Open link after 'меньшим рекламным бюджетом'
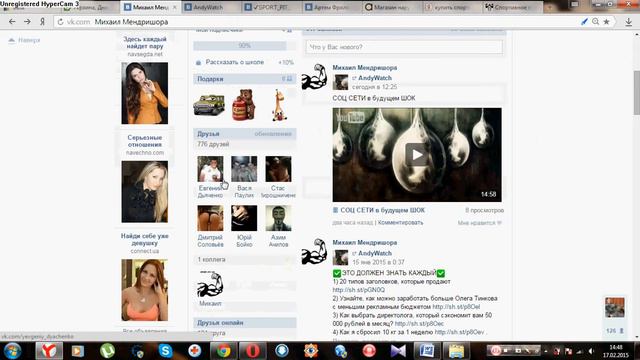This screenshot has height=360, width=640. (456, 307)
